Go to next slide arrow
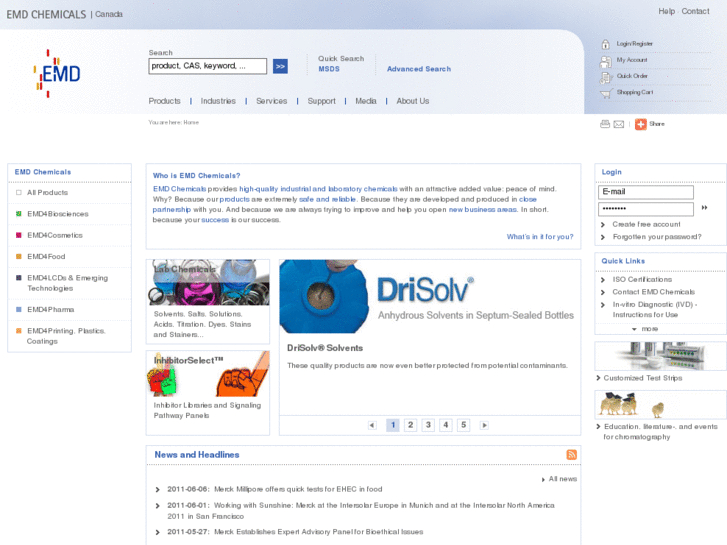This screenshot has height=545, width=727. pos(484,425)
